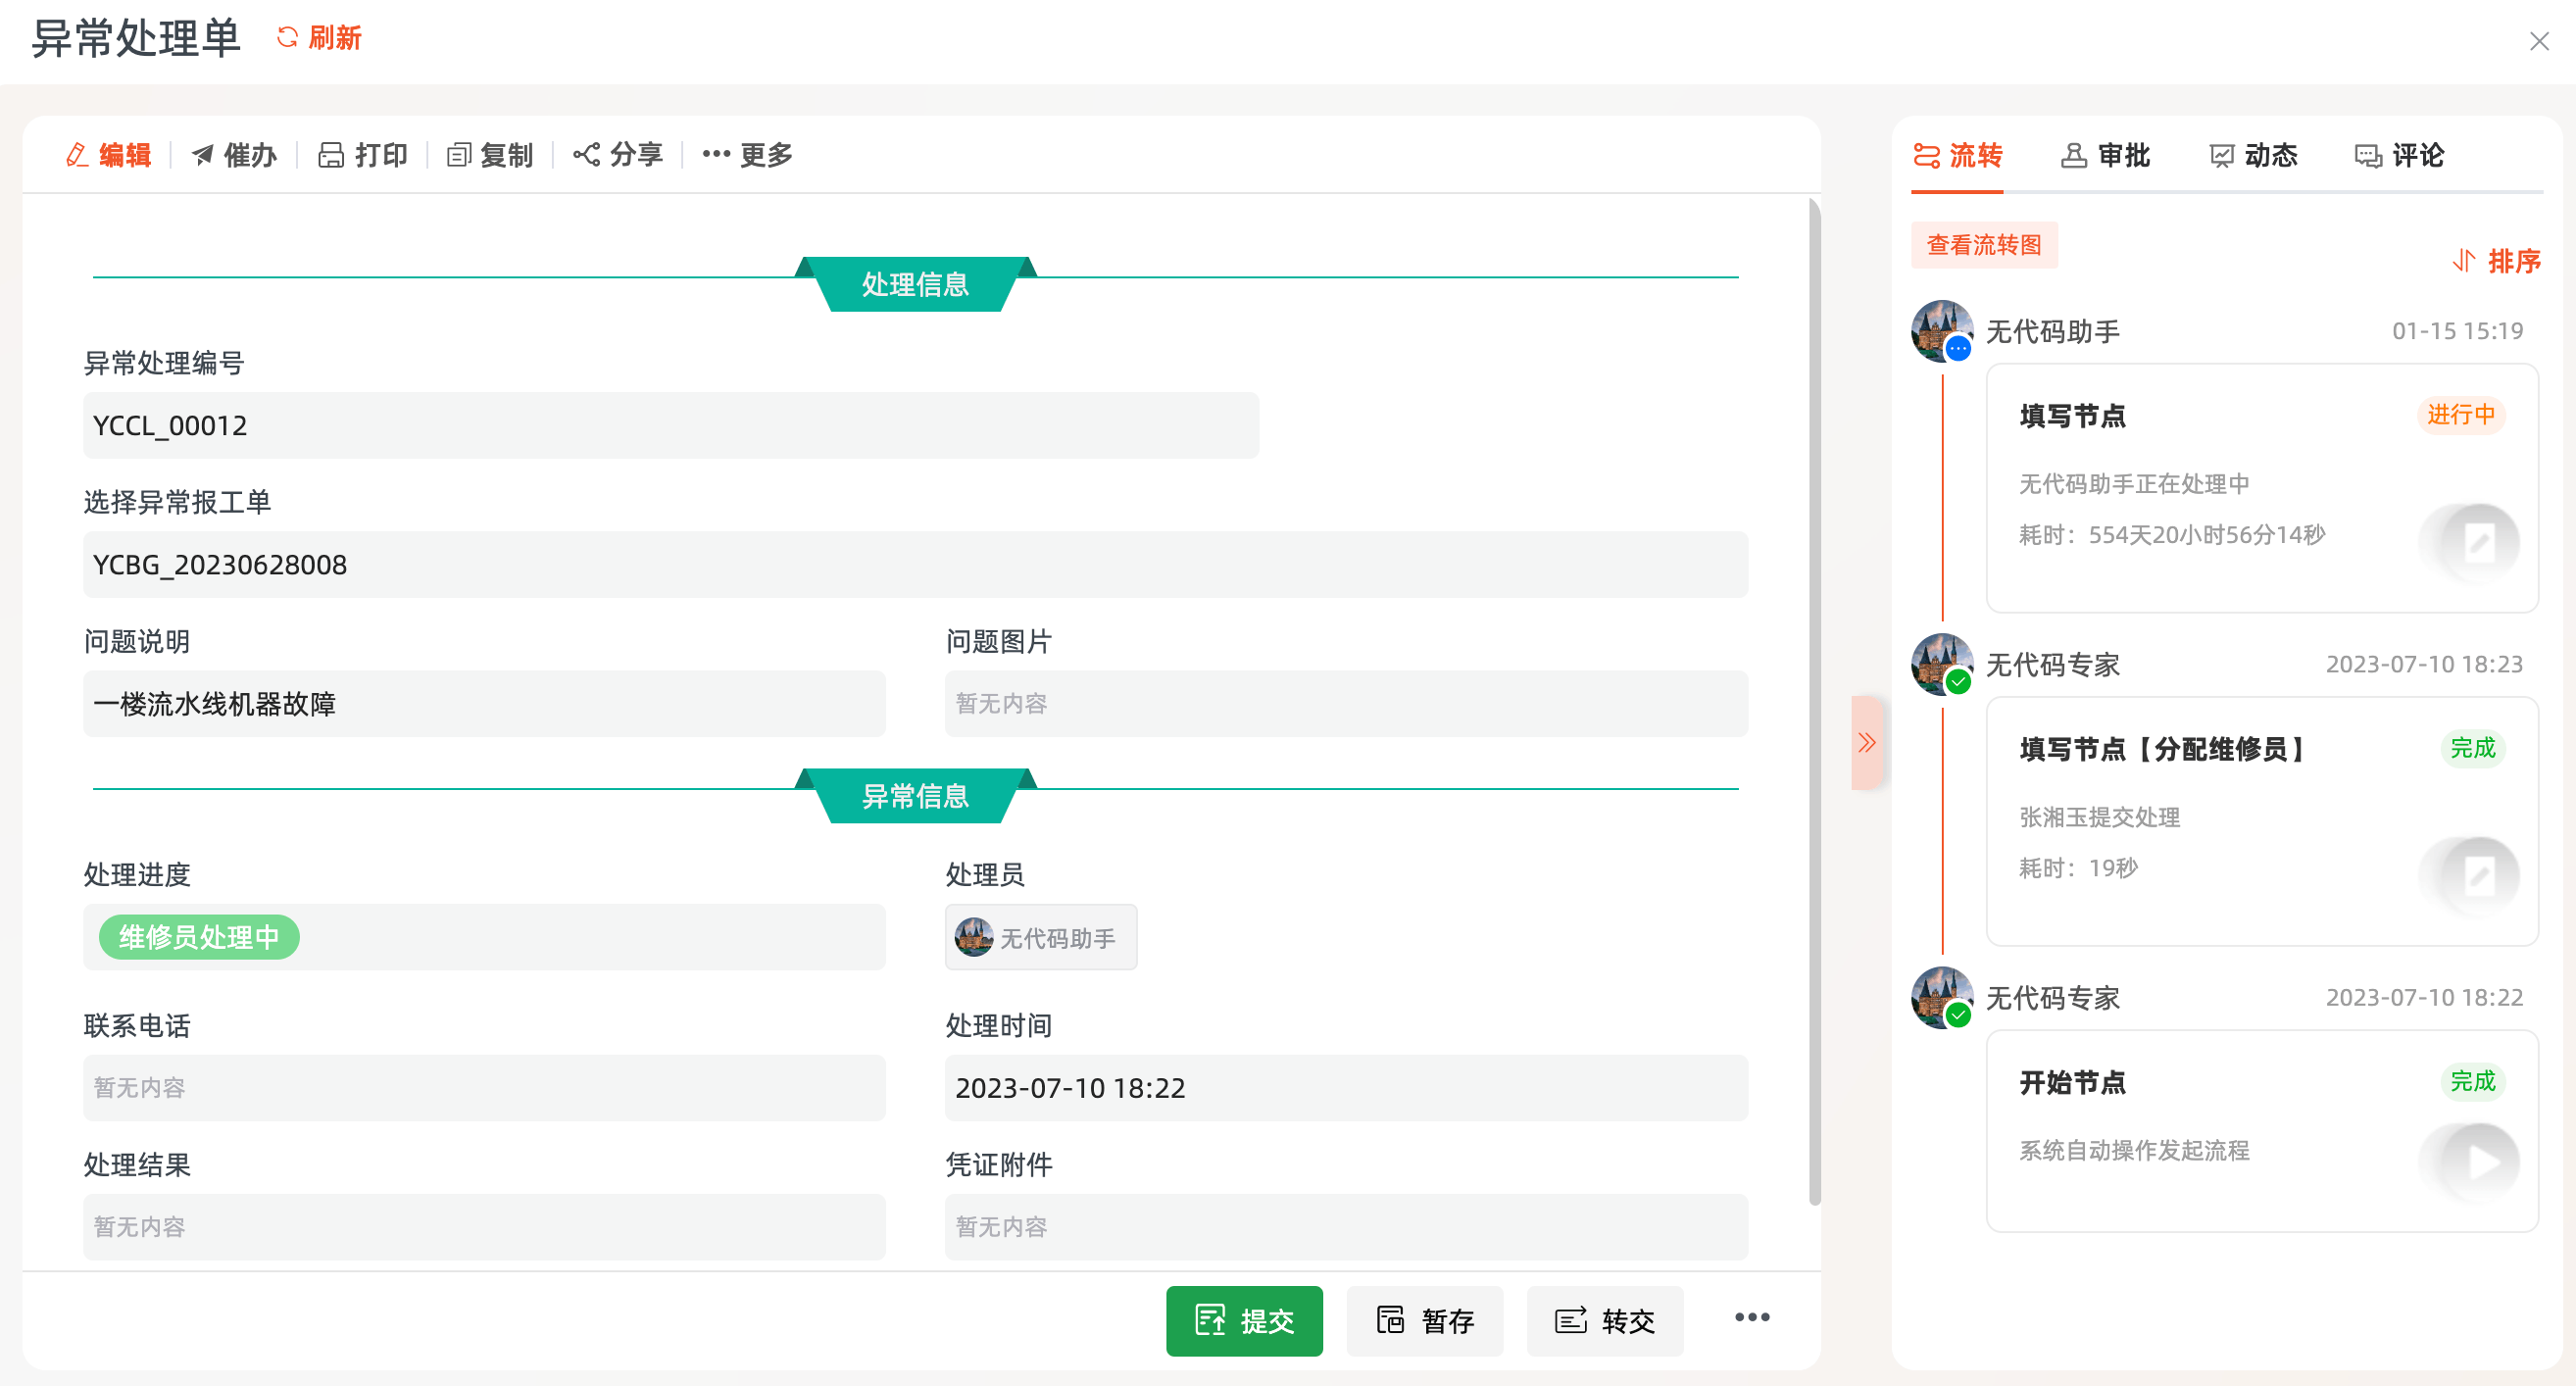The image size is (2576, 1386).
Task: Click the 查看流转图 button
Action: pos(1983,245)
